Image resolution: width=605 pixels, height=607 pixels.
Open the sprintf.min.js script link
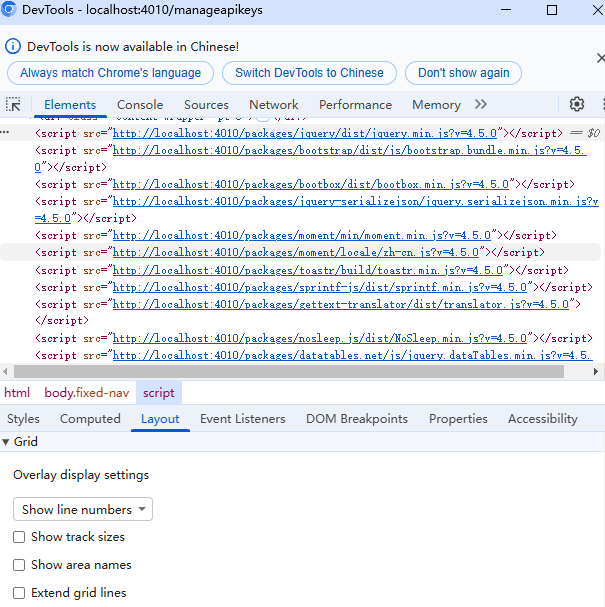tap(320, 288)
